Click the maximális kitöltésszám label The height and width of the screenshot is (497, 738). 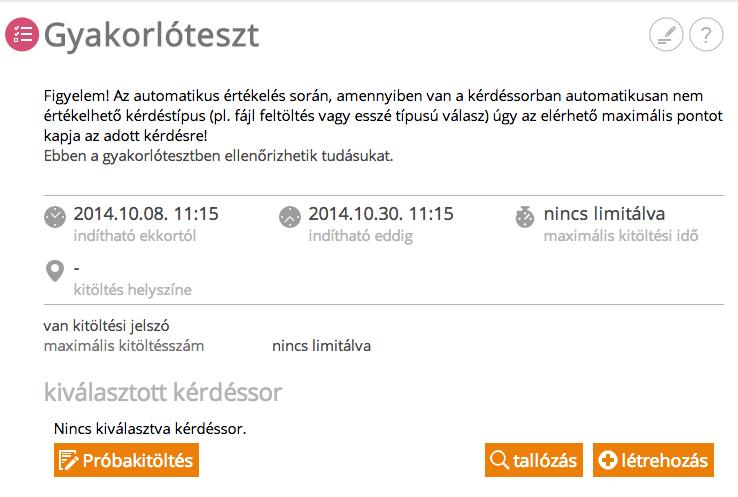[x=124, y=346]
